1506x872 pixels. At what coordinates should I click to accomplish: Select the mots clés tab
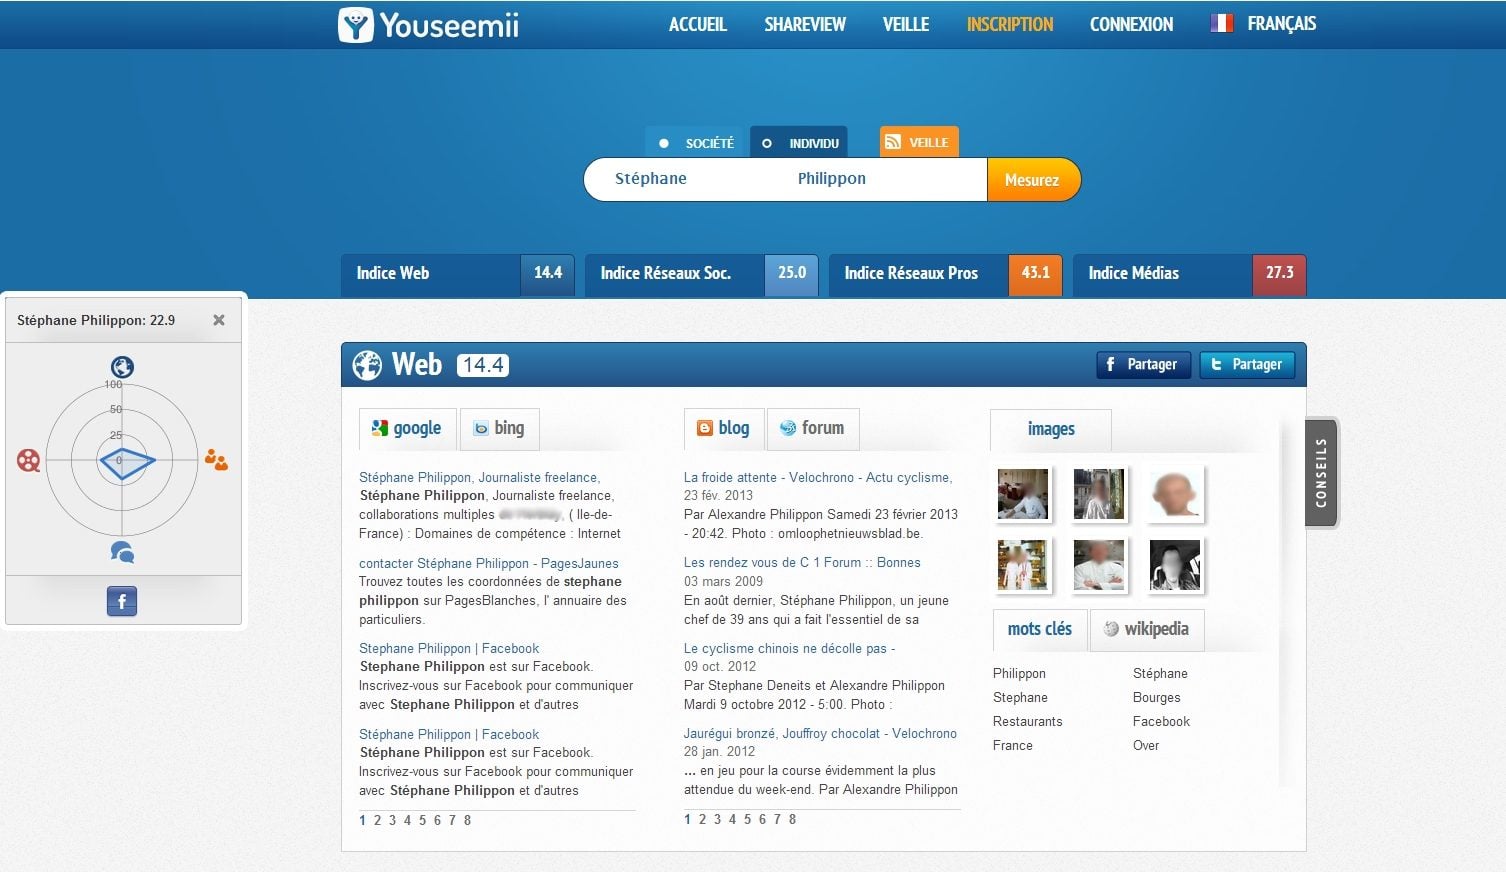[1039, 630]
